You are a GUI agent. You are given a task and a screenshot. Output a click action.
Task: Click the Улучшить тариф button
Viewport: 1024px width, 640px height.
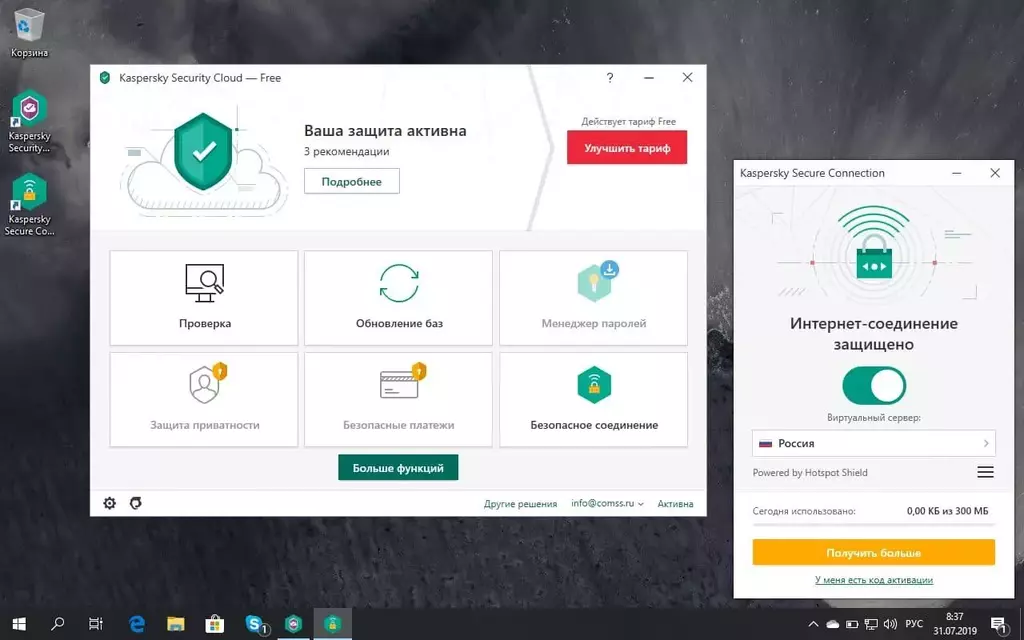[627, 148]
